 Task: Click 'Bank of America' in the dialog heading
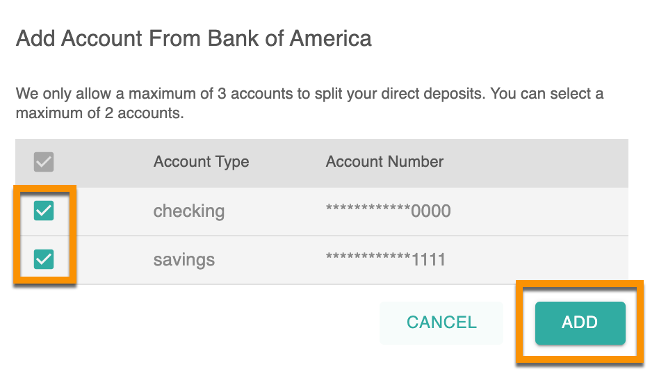[290, 39]
